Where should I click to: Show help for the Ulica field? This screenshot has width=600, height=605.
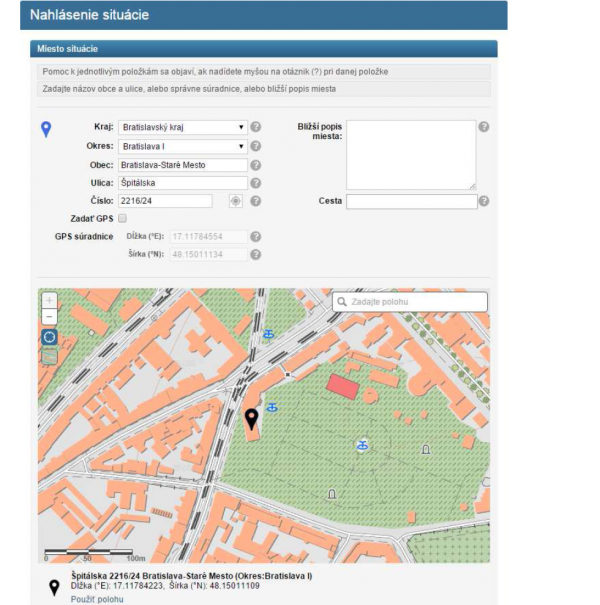click(x=255, y=183)
